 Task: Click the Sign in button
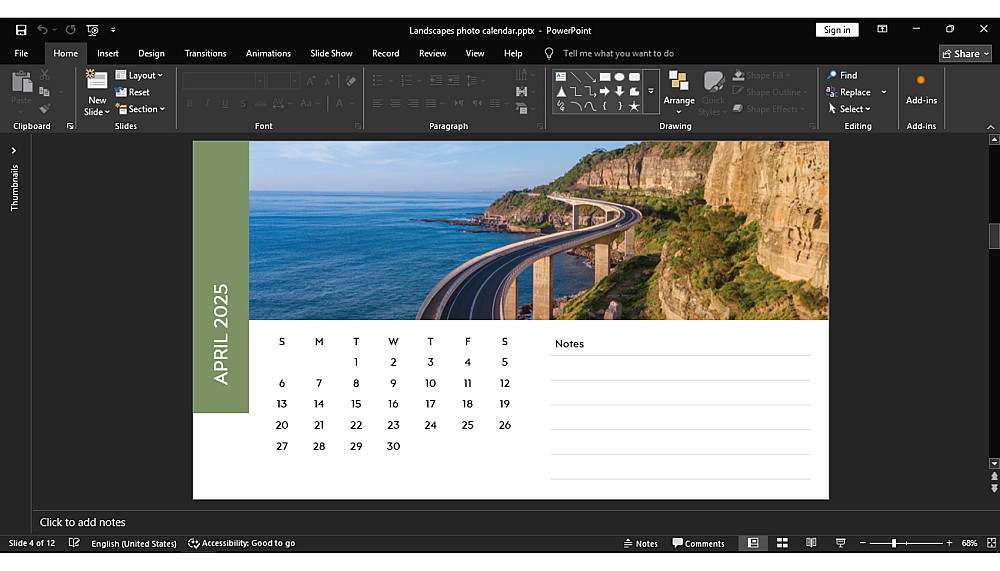coord(837,30)
